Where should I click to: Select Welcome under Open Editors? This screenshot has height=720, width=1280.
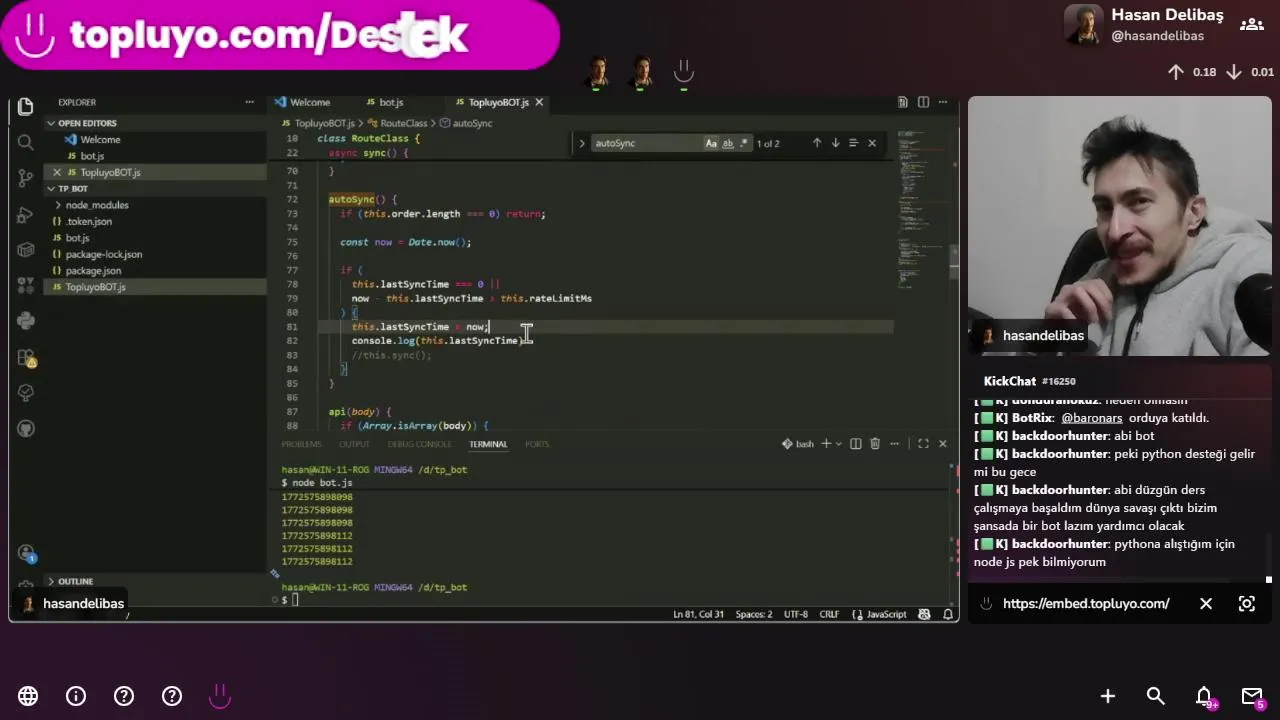coord(155,140)
